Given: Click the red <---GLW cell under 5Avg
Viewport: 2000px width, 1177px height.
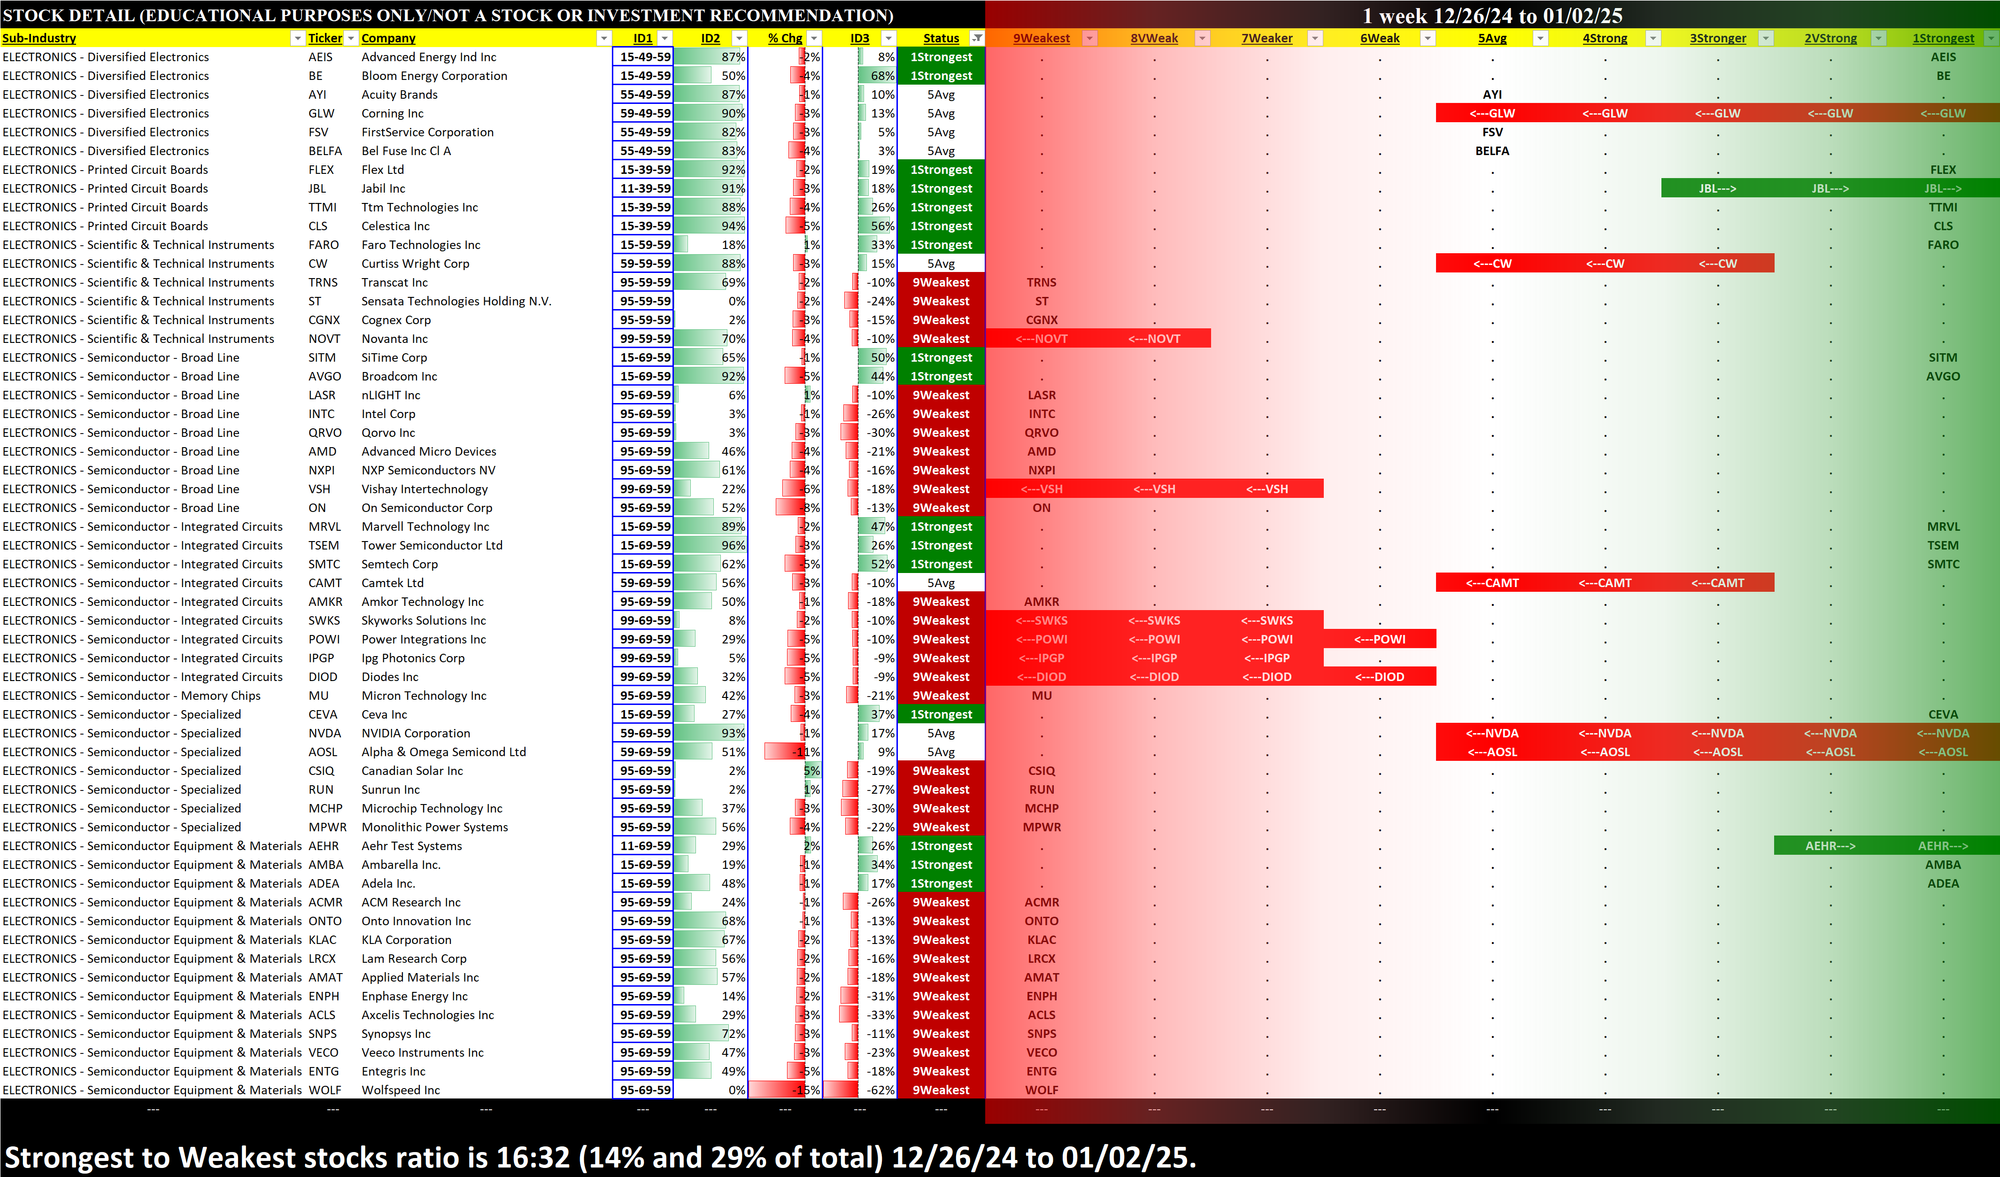Looking at the screenshot, I should pyautogui.click(x=1491, y=113).
